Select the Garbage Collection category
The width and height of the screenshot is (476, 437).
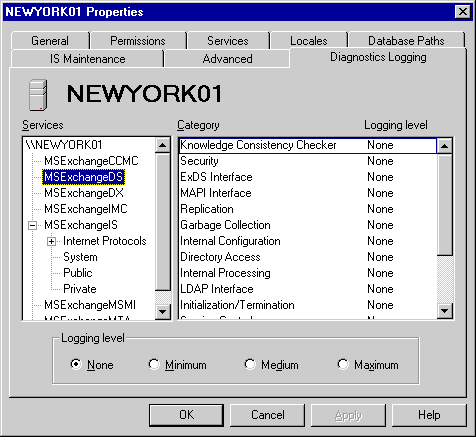pos(308,225)
